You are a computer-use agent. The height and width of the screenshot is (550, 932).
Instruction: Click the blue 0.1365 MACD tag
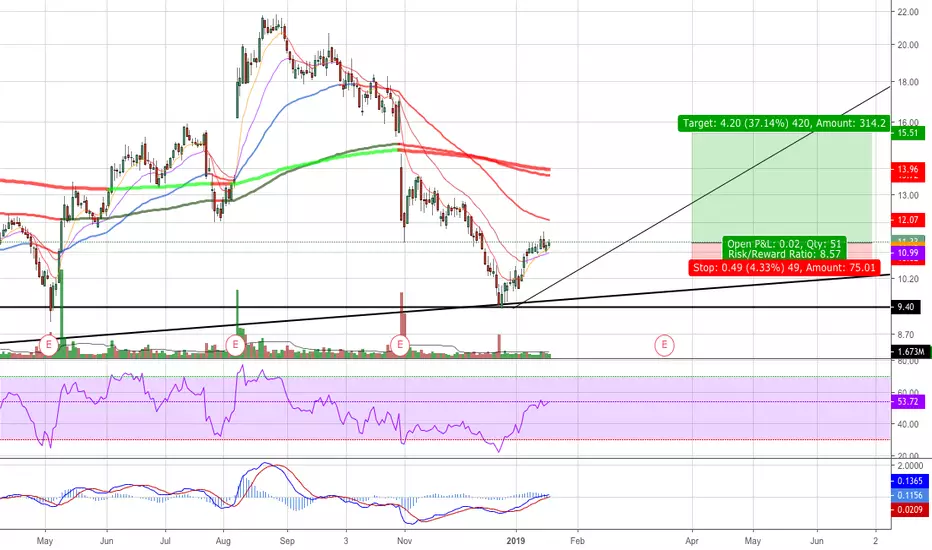909,480
